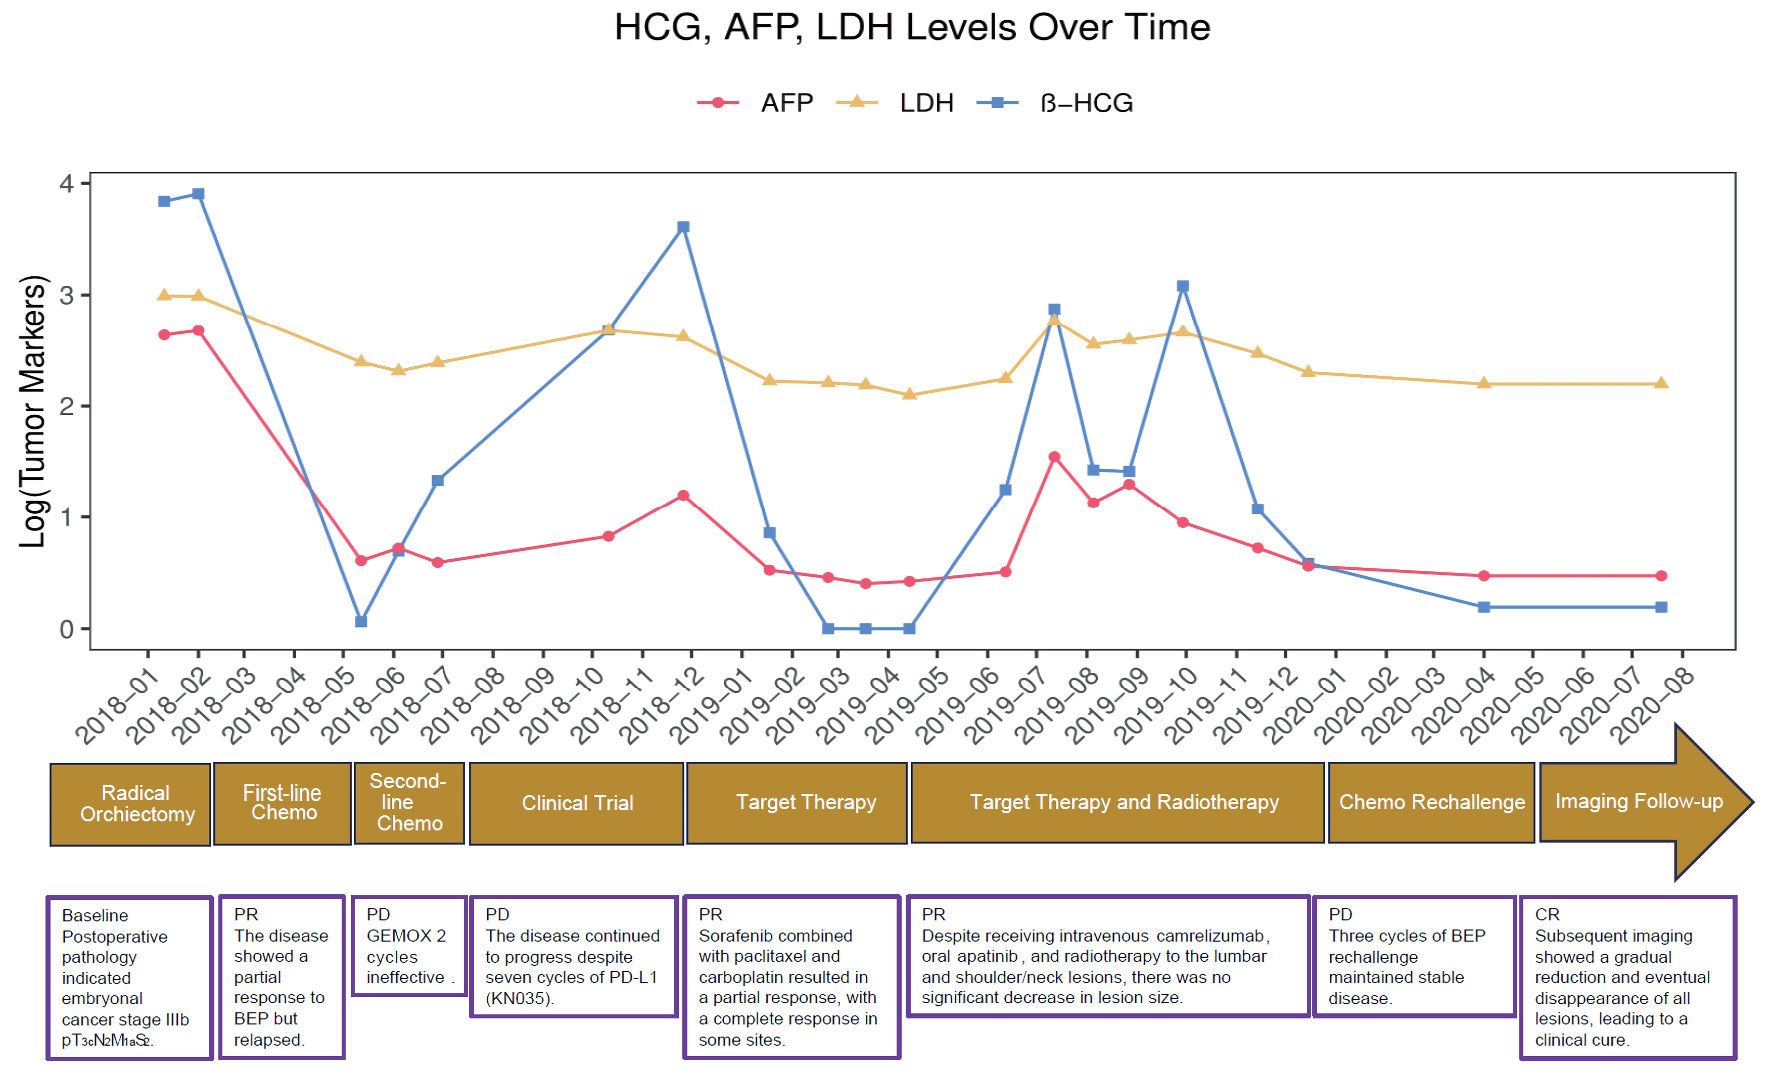Screen dimensions: 1772x1078
Task: Select the Radical Orchiectomy timeline box
Action: (131, 804)
